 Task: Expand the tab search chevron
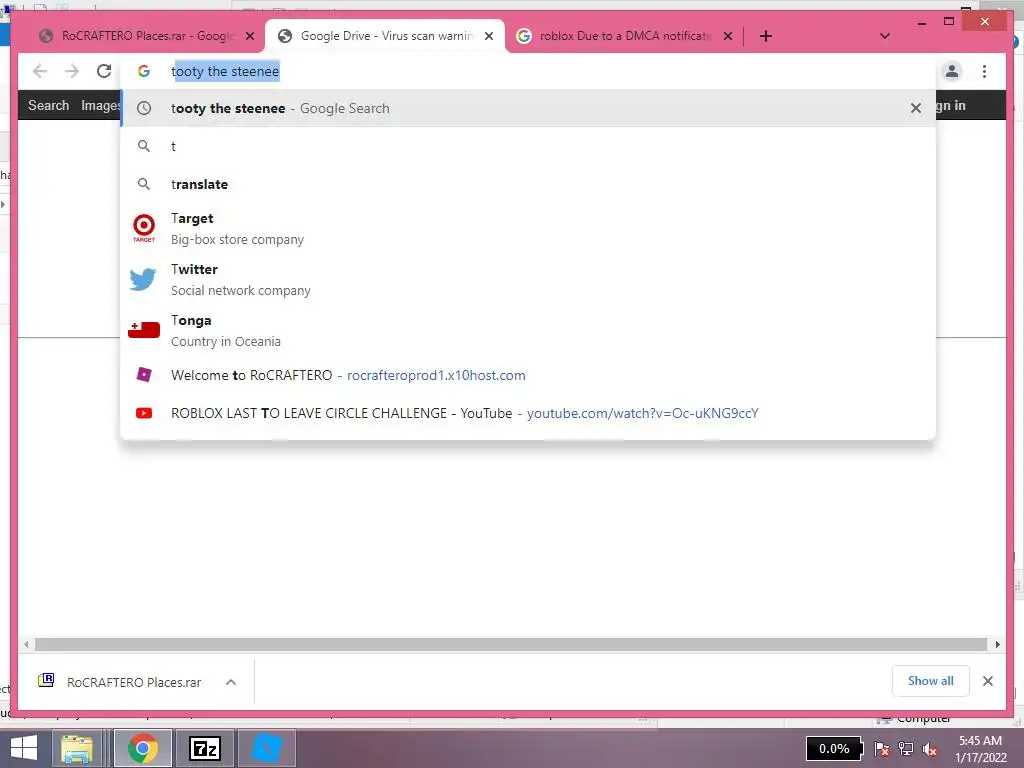click(885, 36)
